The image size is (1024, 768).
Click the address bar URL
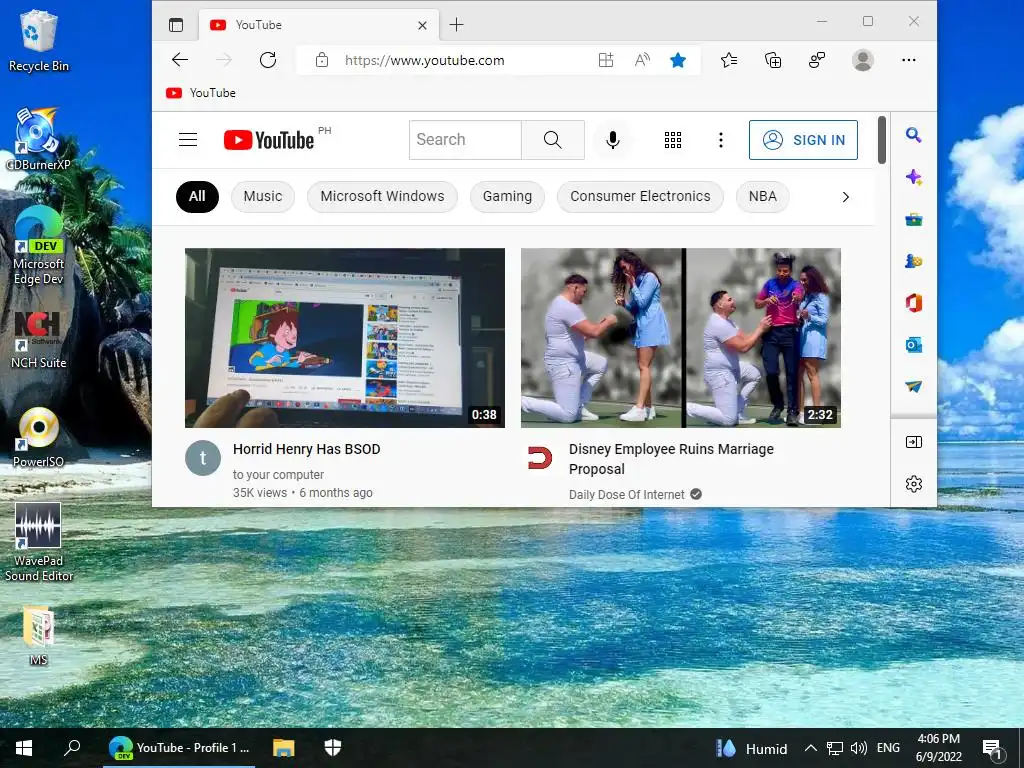tap(424, 60)
